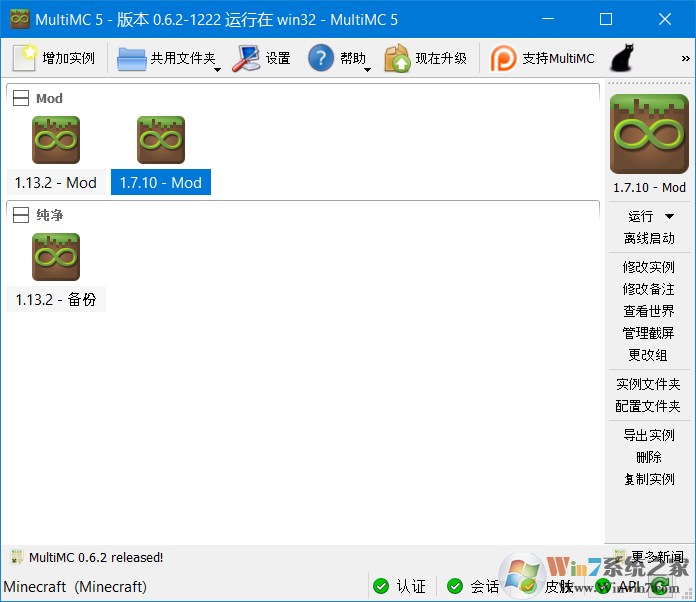Click 运行 to launch the instance

(x=641, y=216)
